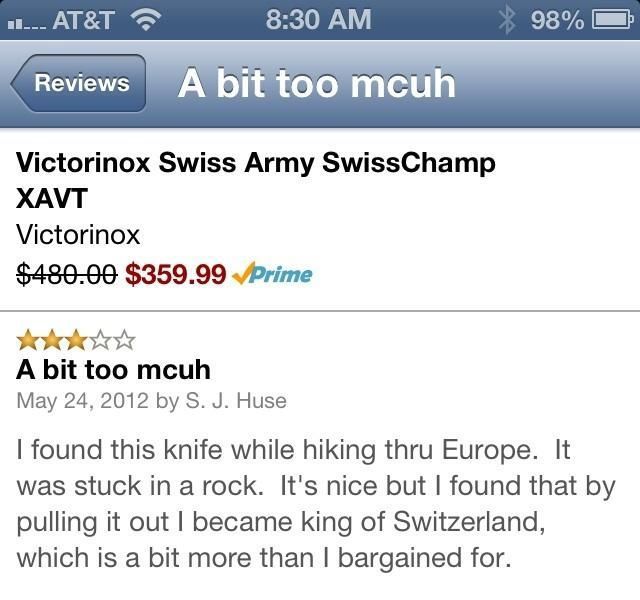
Task: Tap the crossed-out $480.00 list price
Action: click(67, 274)
